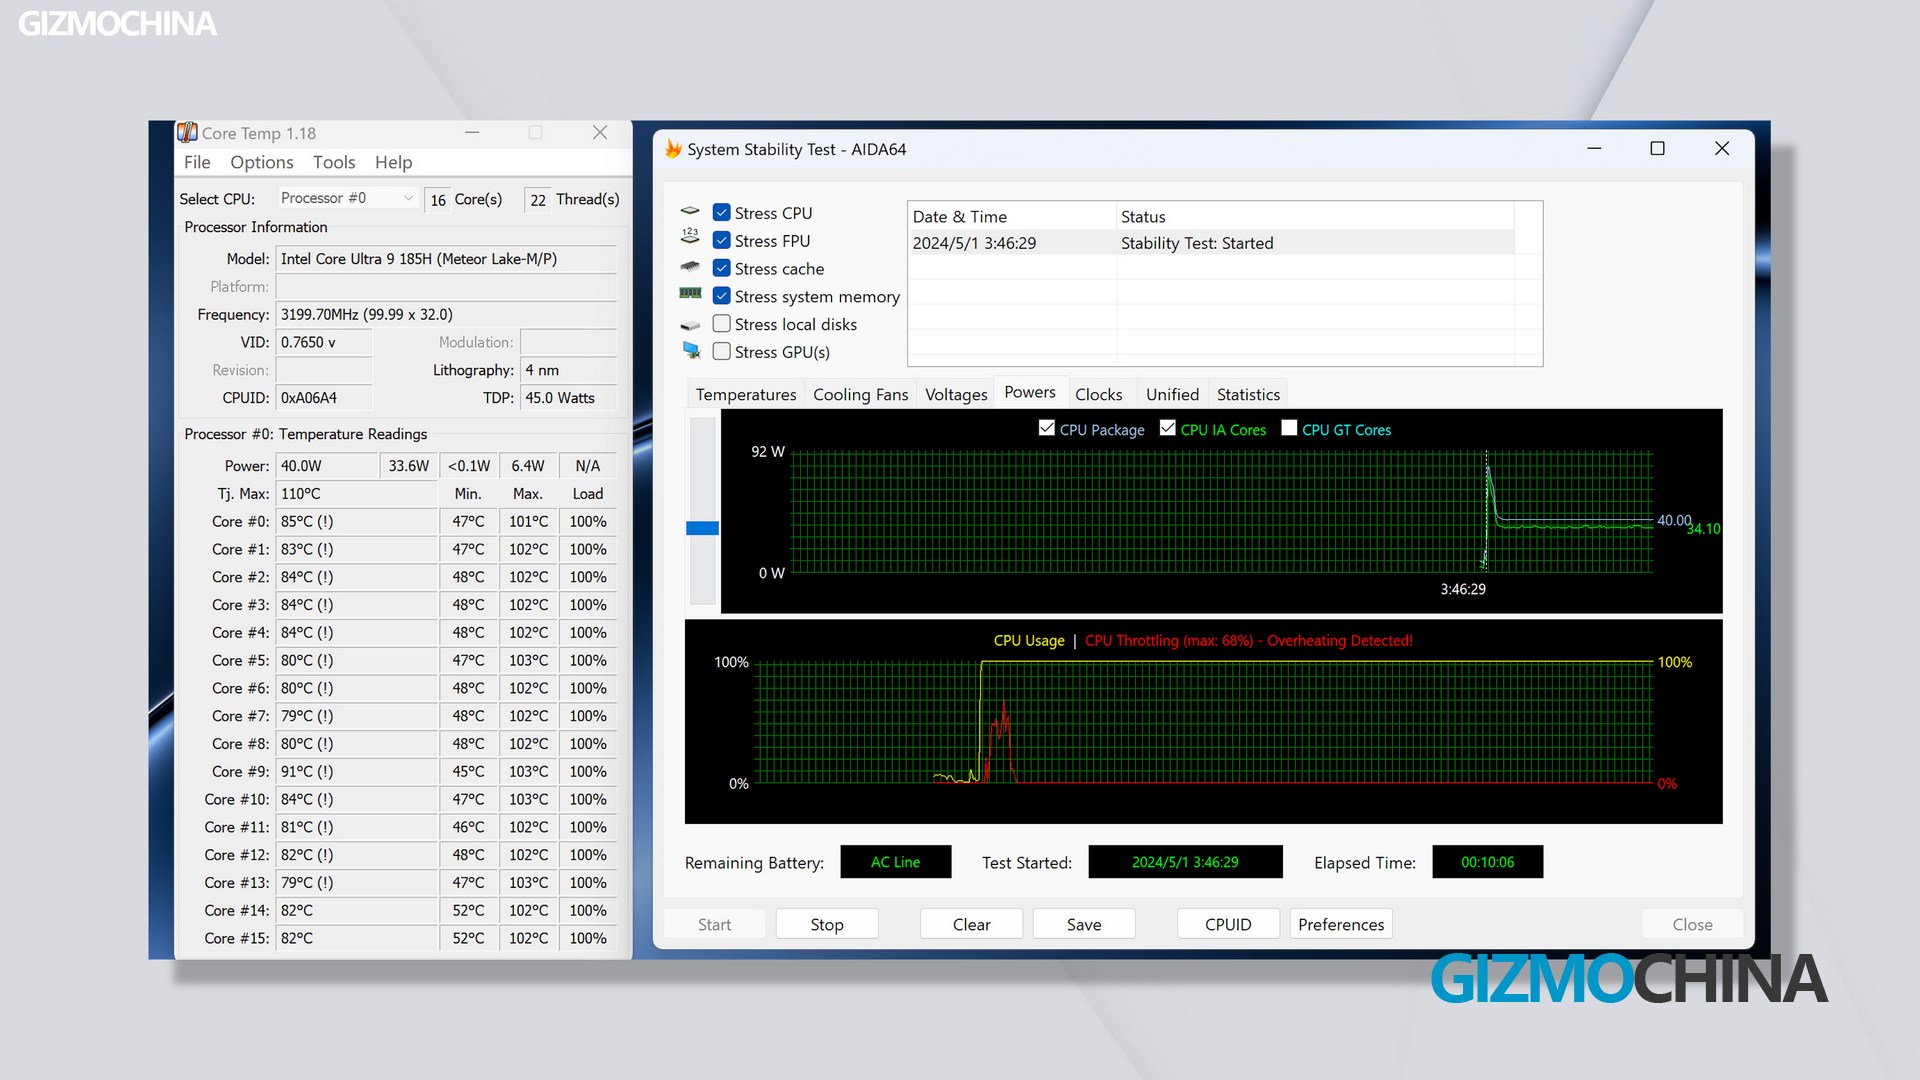Click the Remaining Battery AC Line display
This screenshot has height=1080, width=1920.
895,862
